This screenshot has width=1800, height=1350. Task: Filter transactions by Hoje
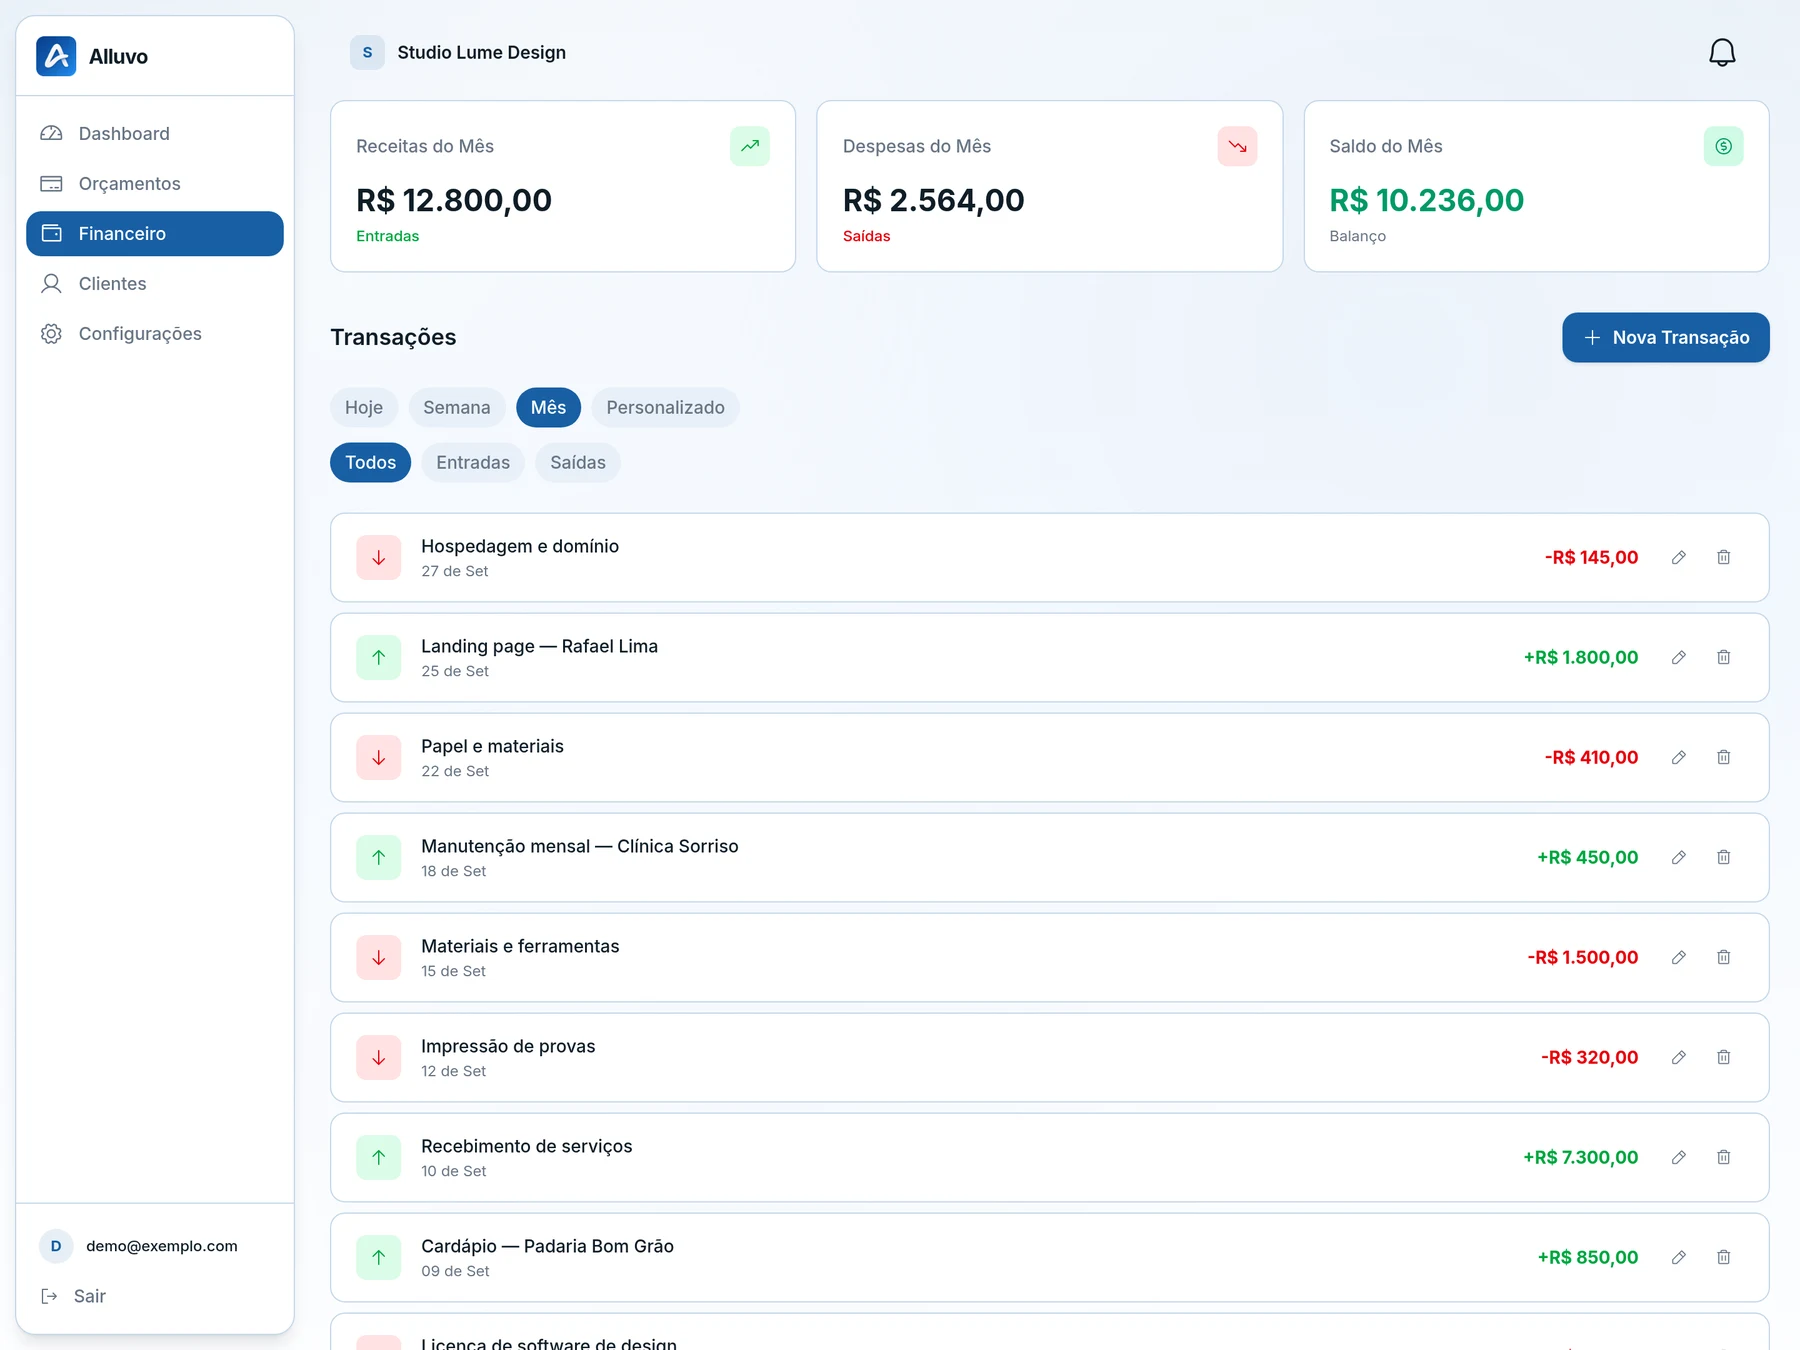tap(364, 408)
